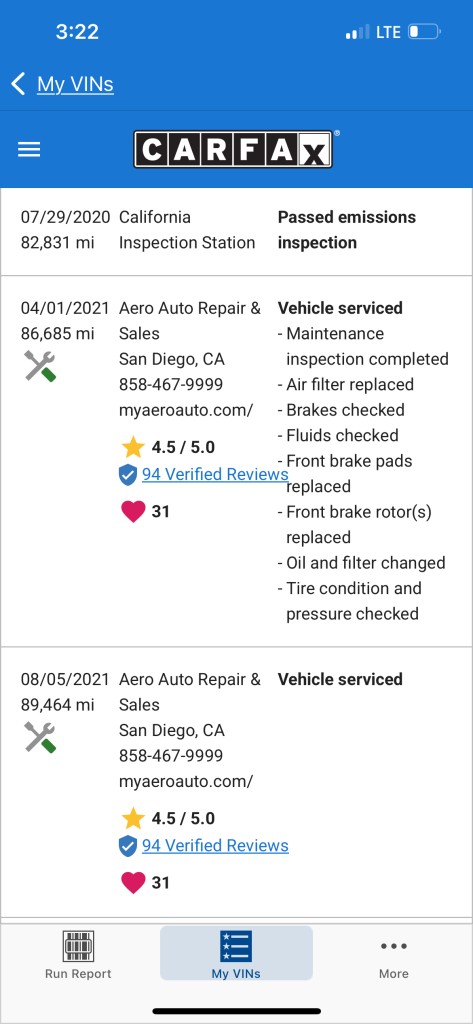This screenshot has width=473, height=1024.
Task: Open the hamburger menu icon
Action: coord(29,150)
